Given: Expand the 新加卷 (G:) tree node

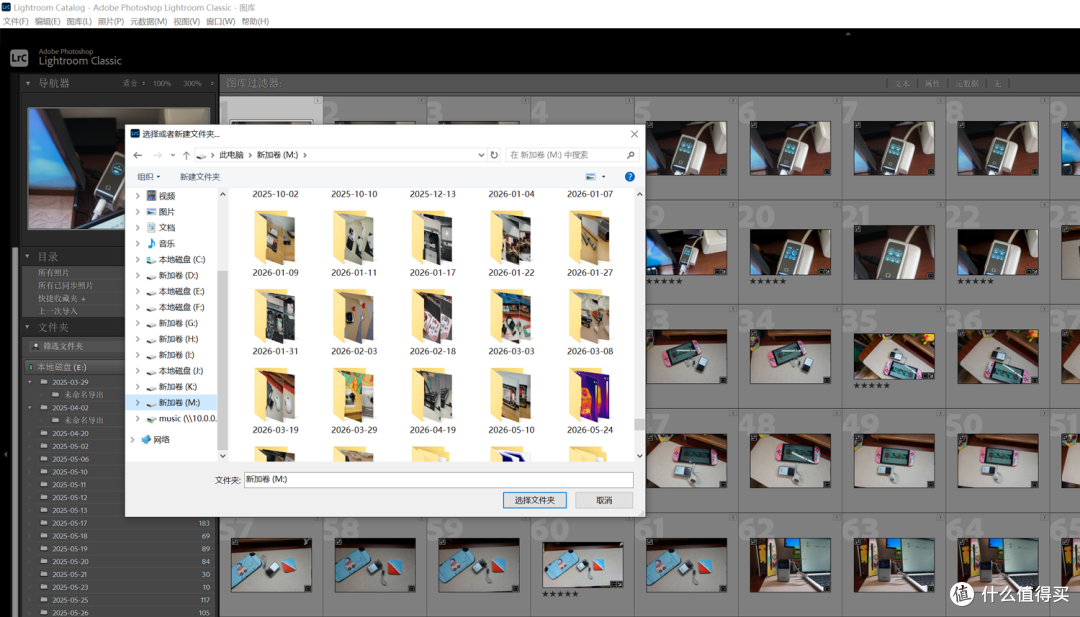Looking at the screenshot, I should point(138,323).
